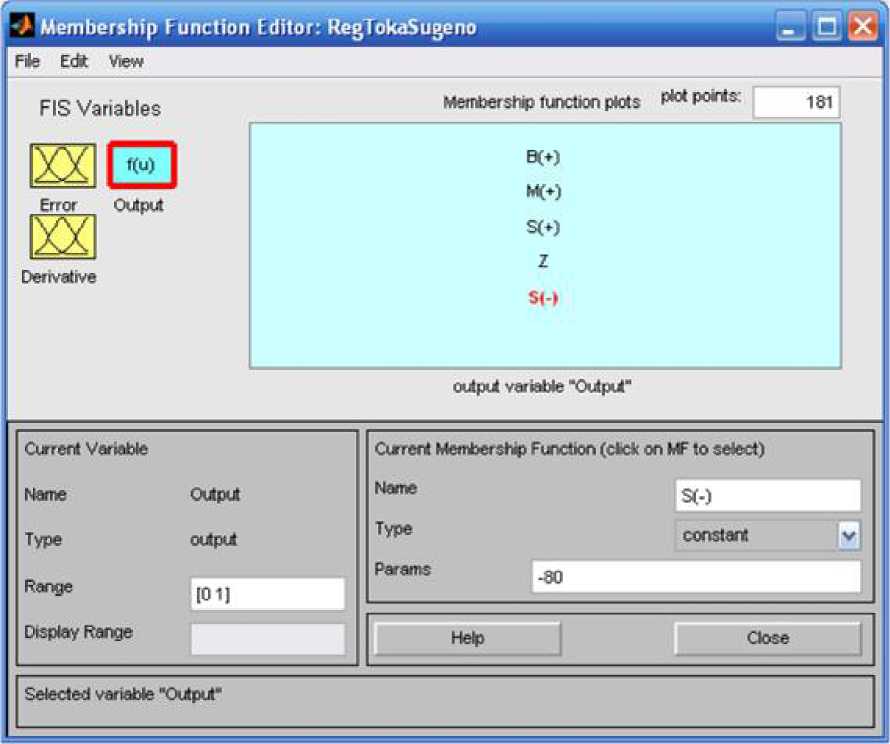Click the MATLAB logo in title bar

(22, 26)
